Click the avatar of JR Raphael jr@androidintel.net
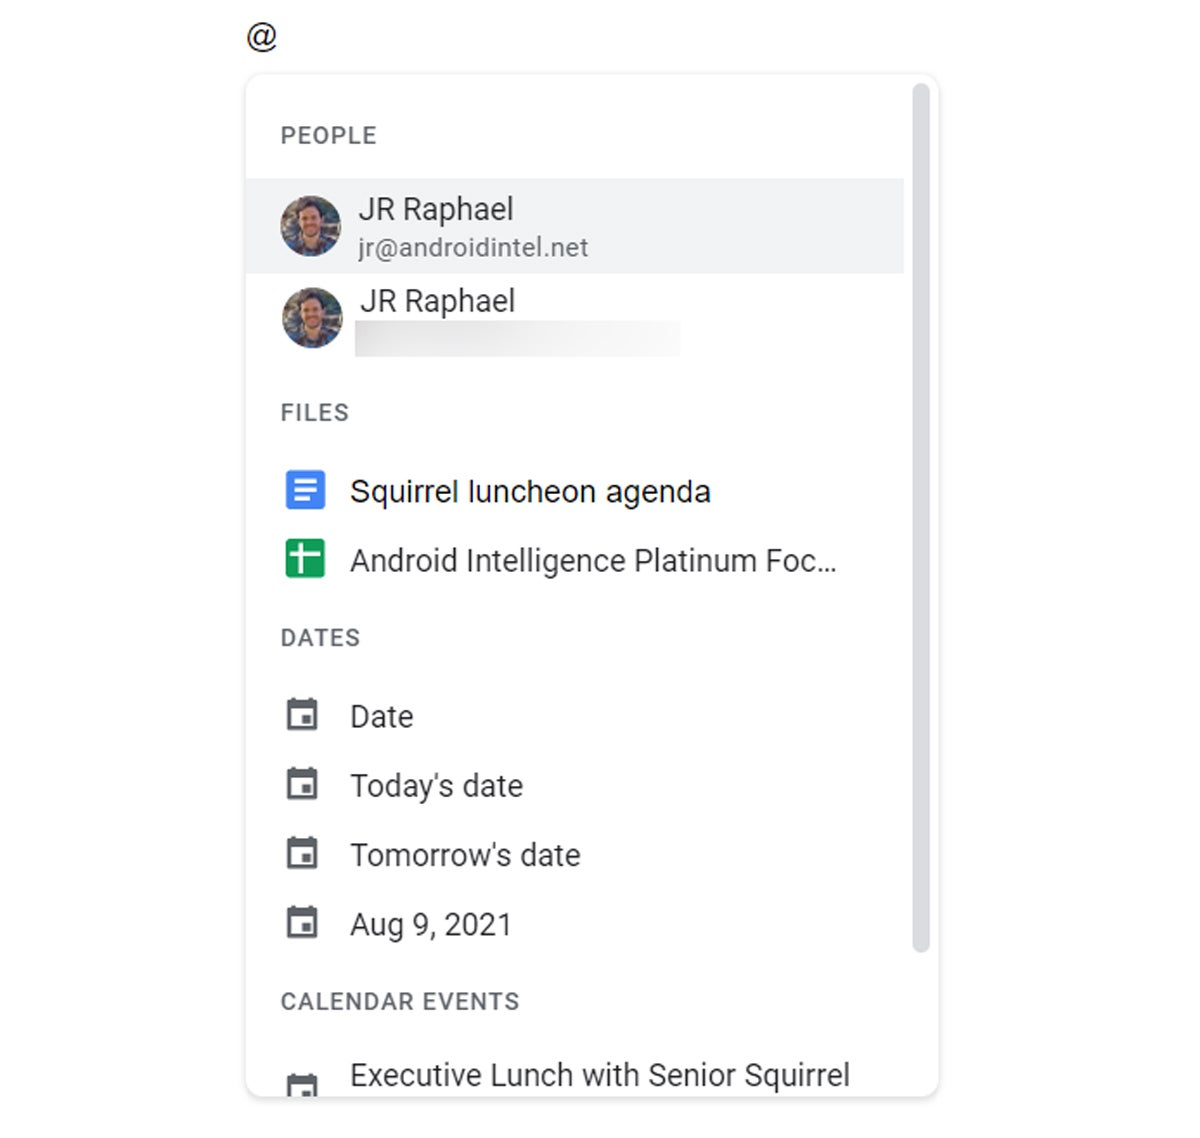Image resolution: width=1200 pixels, height=1138 pixels. [x=311, y=226]
